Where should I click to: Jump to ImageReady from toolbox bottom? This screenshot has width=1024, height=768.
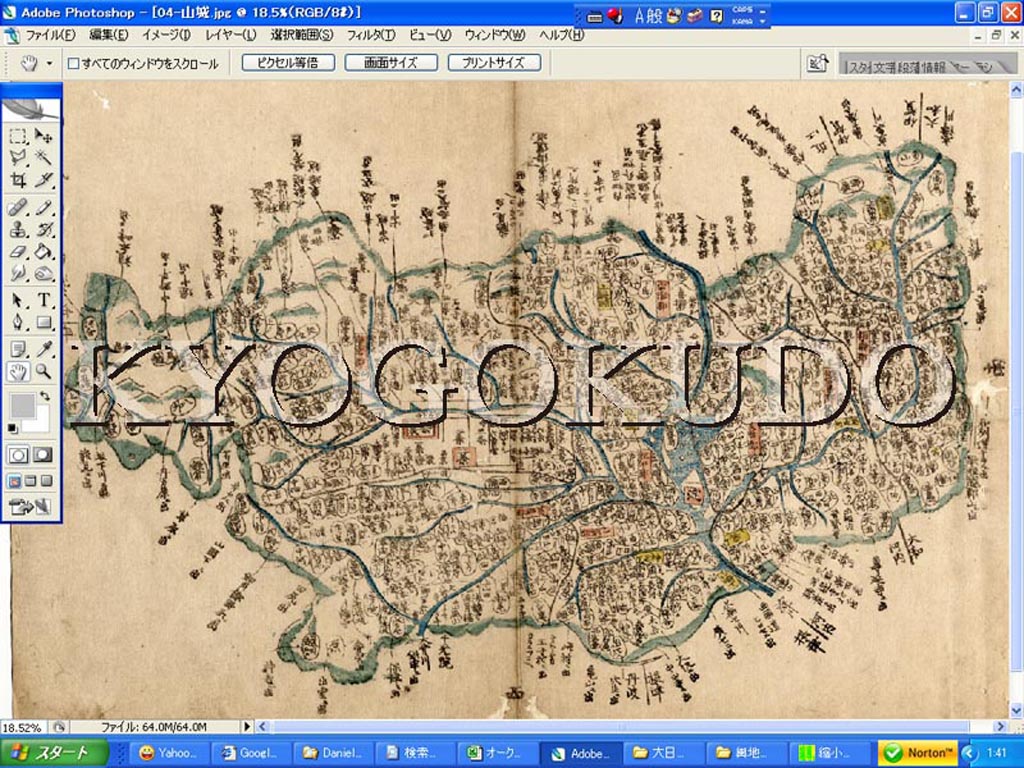point(30,506)
